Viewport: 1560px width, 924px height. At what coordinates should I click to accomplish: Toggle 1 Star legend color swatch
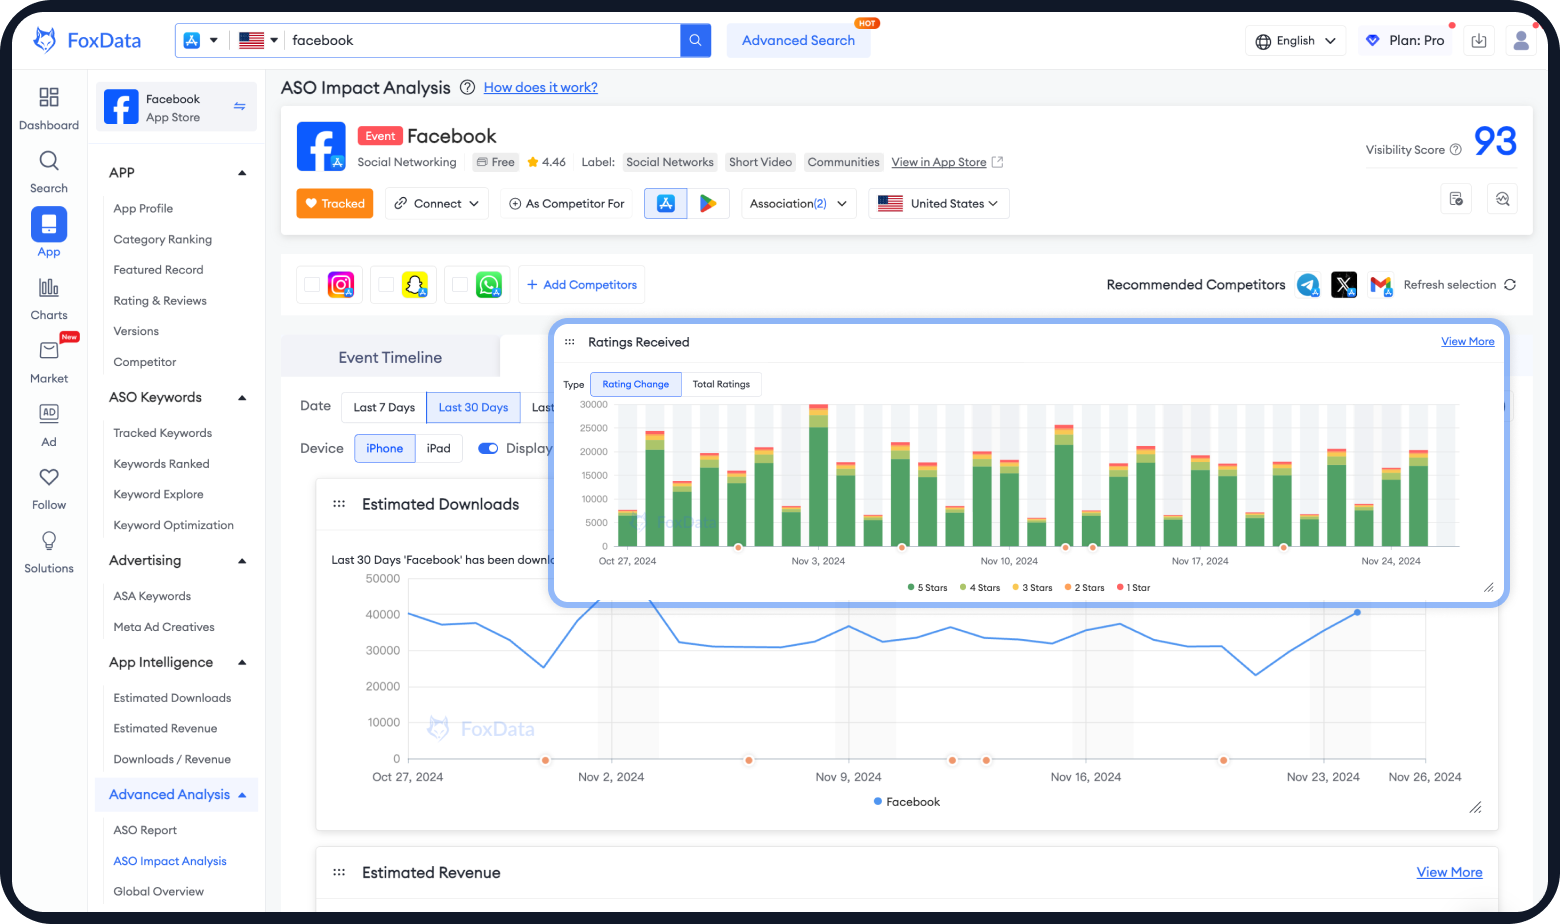click(x=1120, y=588)
